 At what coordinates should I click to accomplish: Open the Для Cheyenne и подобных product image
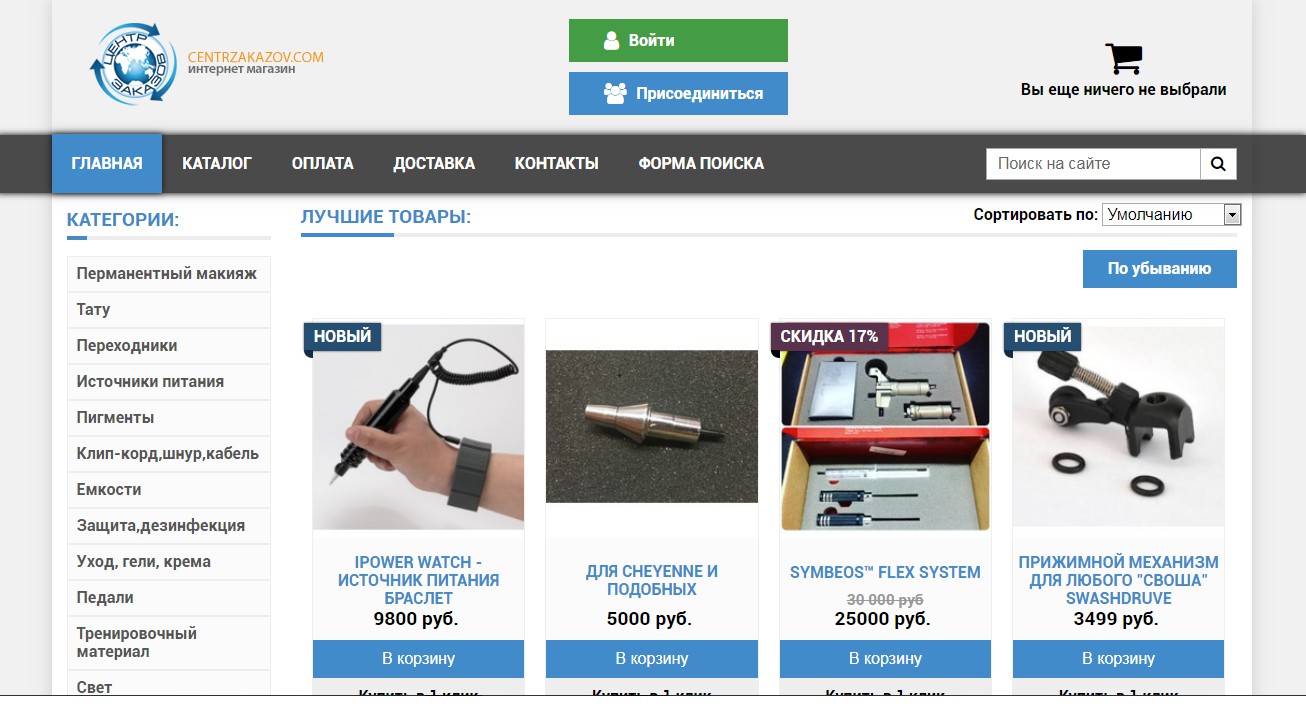coord(652,426)
